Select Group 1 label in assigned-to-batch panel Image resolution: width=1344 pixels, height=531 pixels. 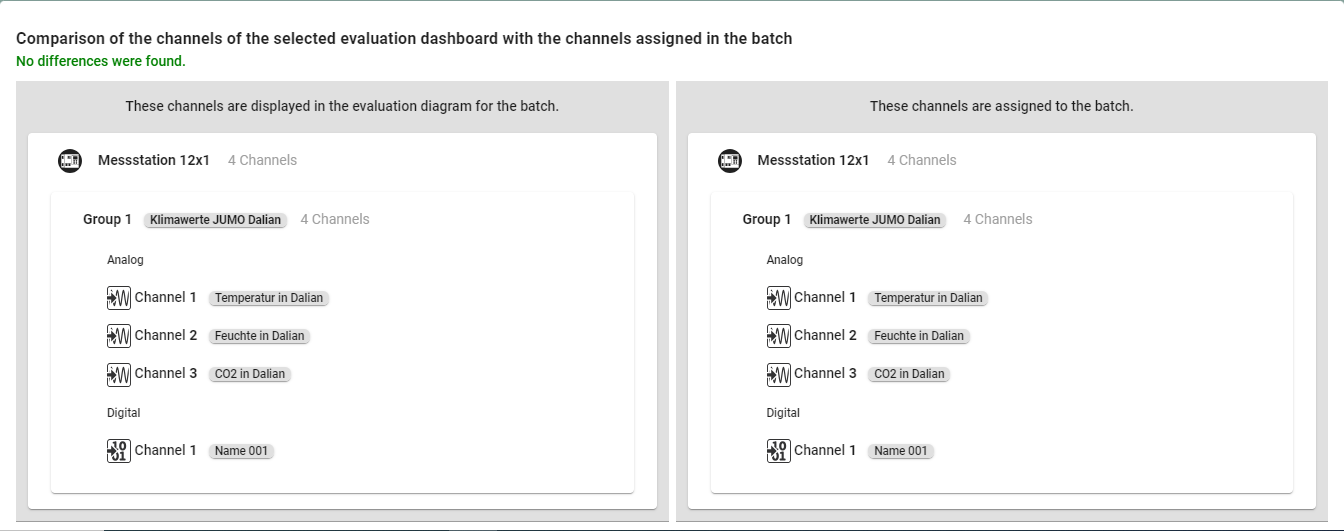click(766, 219)
